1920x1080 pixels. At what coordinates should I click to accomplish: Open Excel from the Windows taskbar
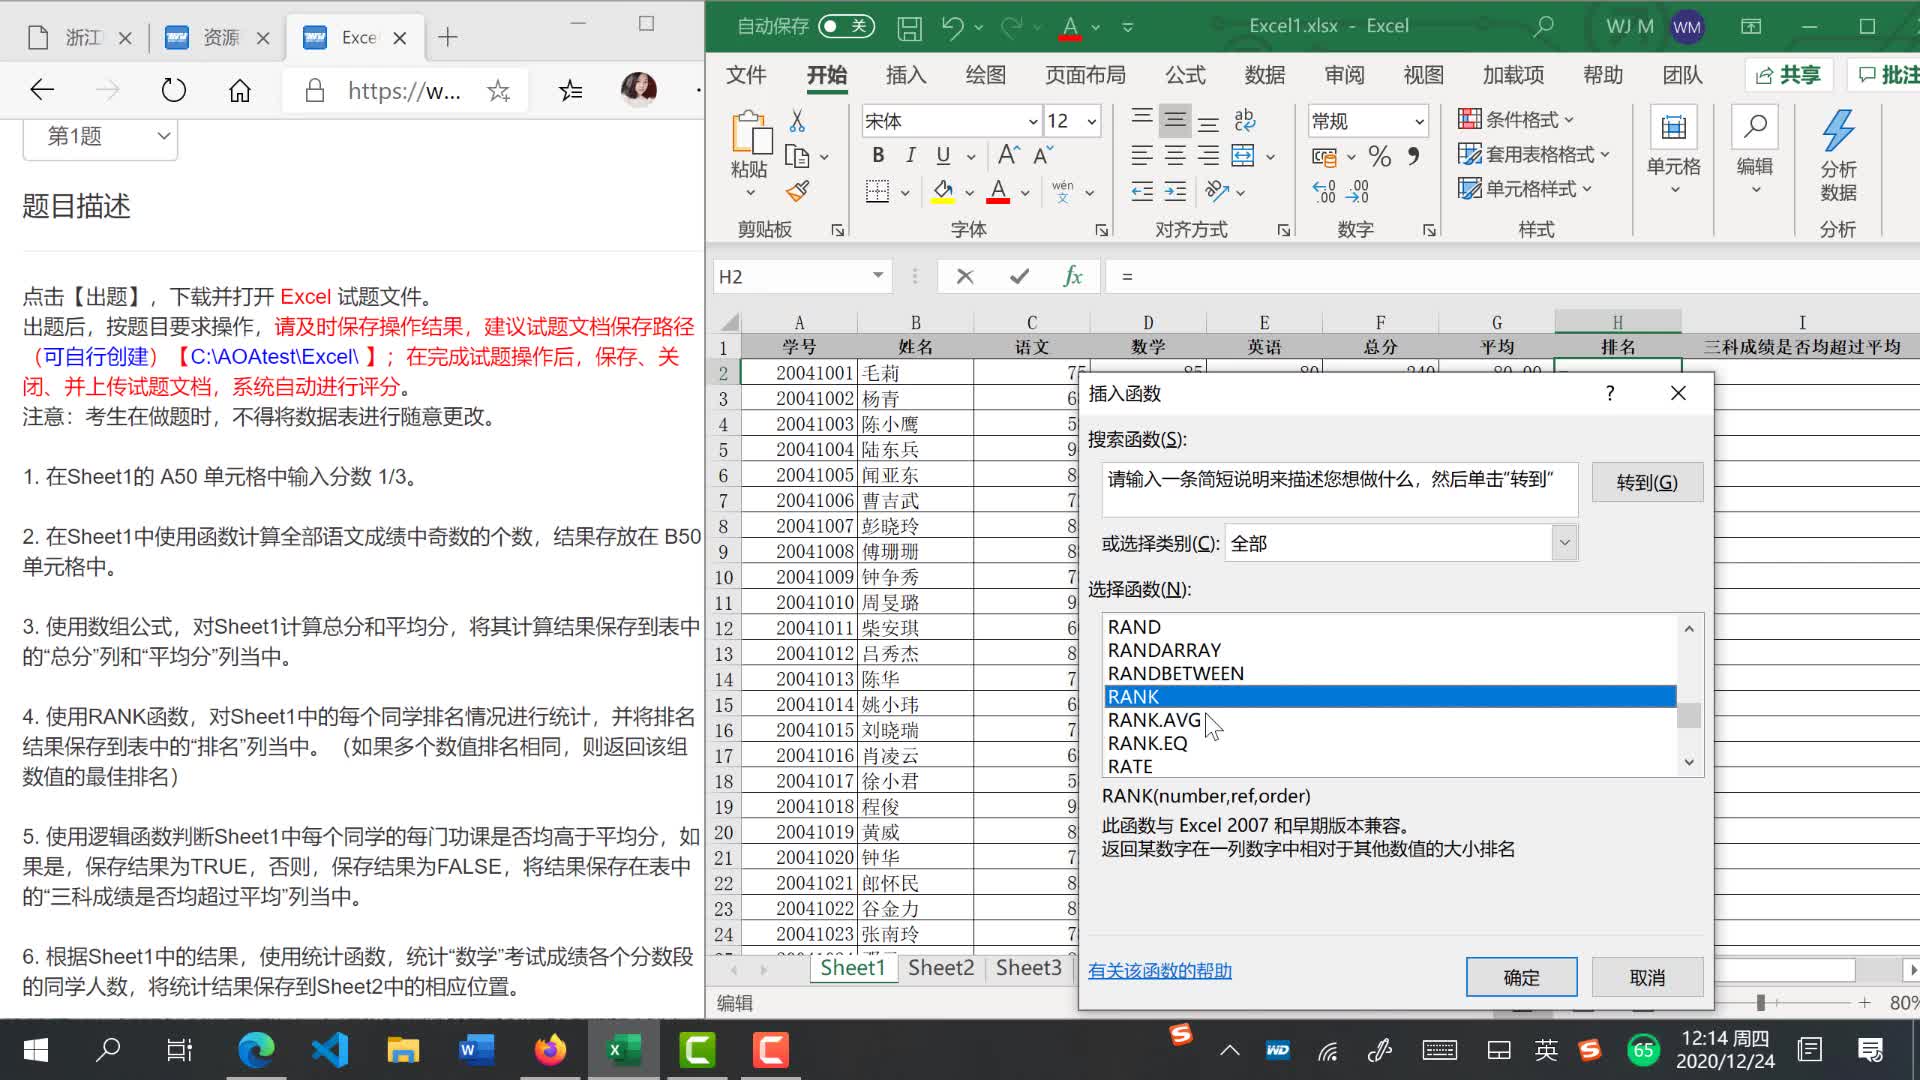point(622,1050)
